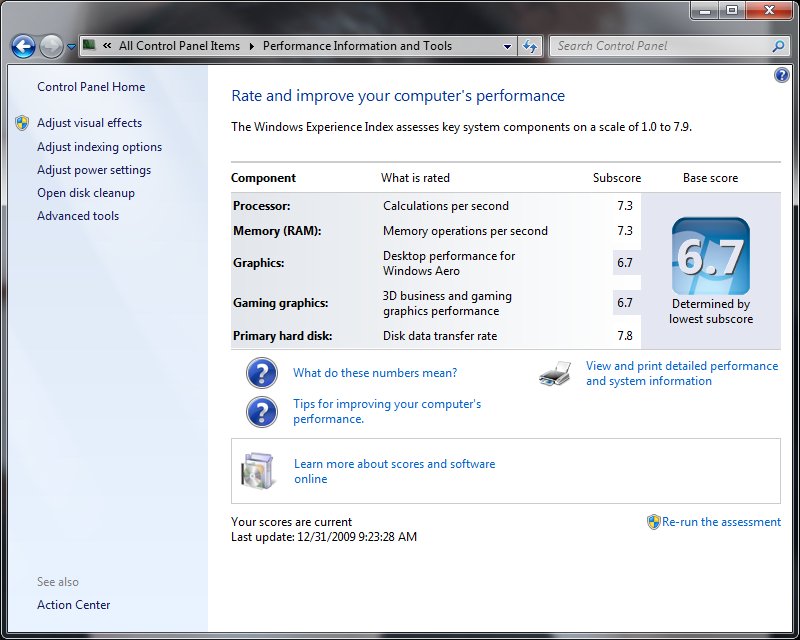Open Adjust visual effects
Image resolution: width=800 pixels, height=640 pixels.
[89, 123]
